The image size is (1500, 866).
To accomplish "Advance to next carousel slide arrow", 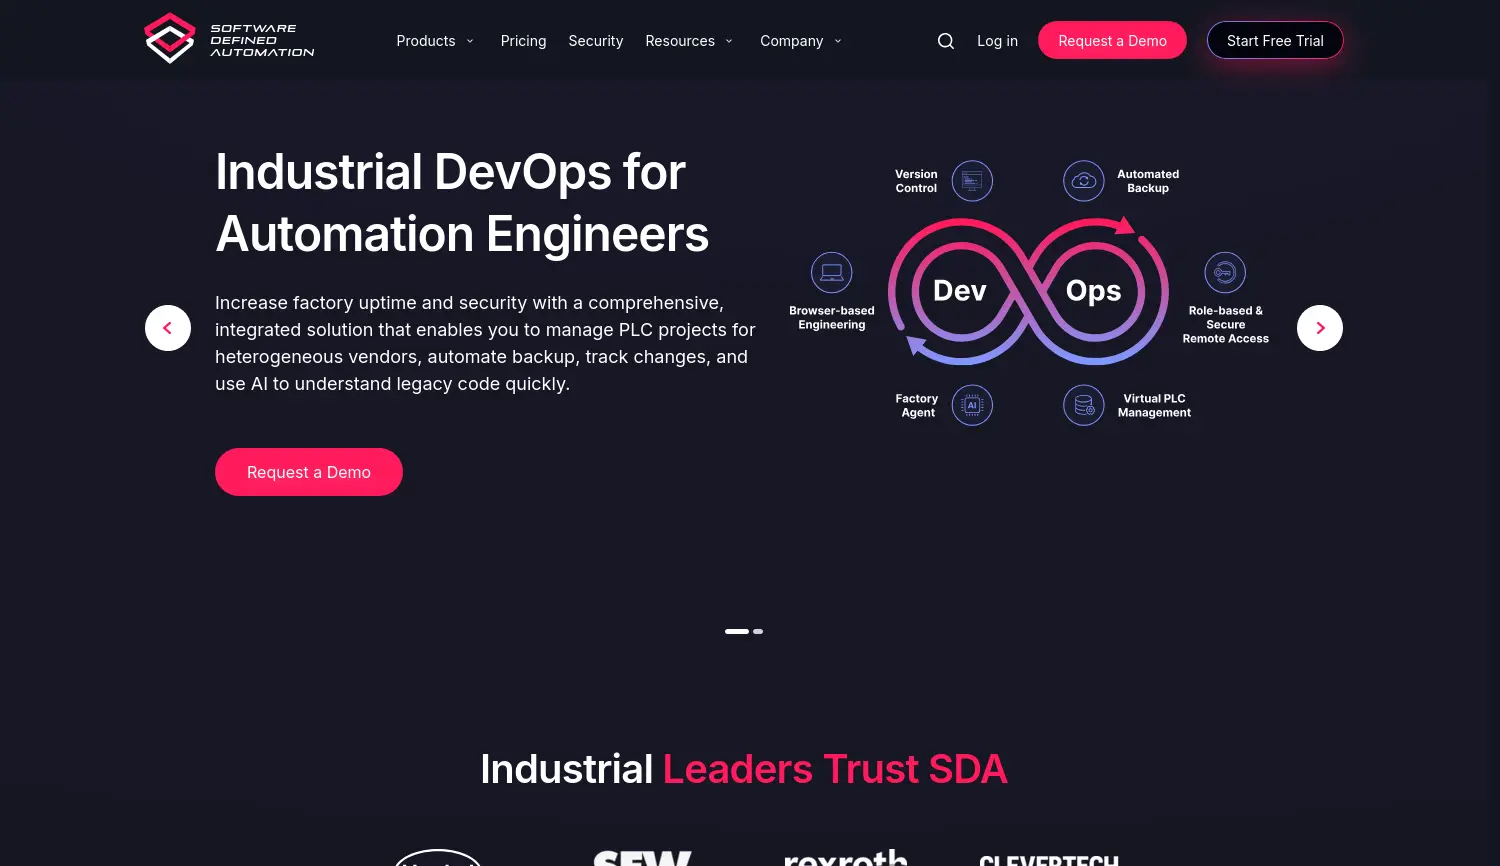I will click(1319, 328).
